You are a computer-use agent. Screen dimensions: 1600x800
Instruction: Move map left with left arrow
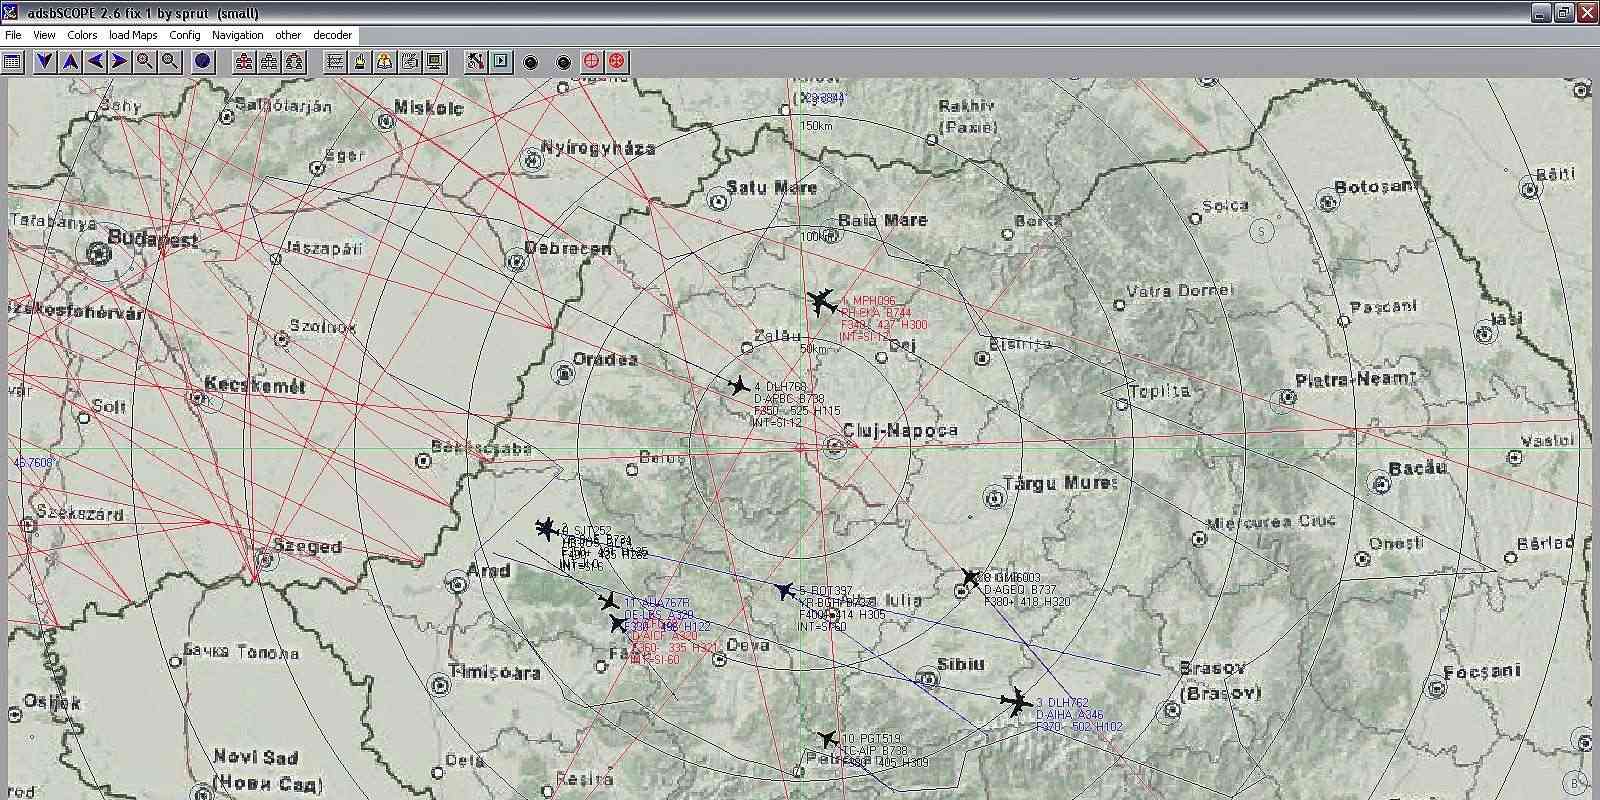pos(95,62)
